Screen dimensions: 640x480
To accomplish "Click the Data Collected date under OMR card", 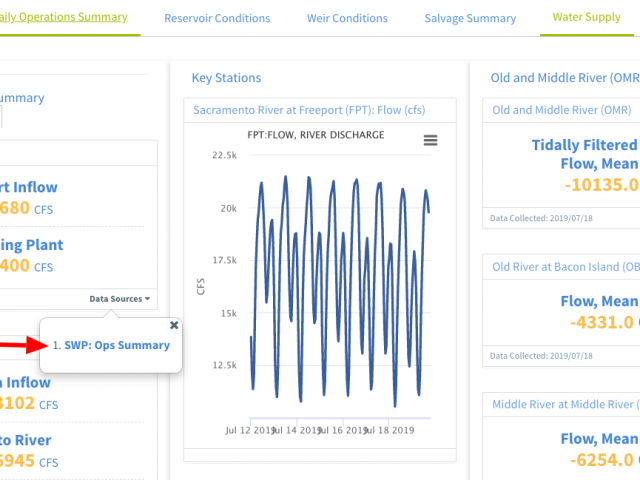I will pos(541,218).
